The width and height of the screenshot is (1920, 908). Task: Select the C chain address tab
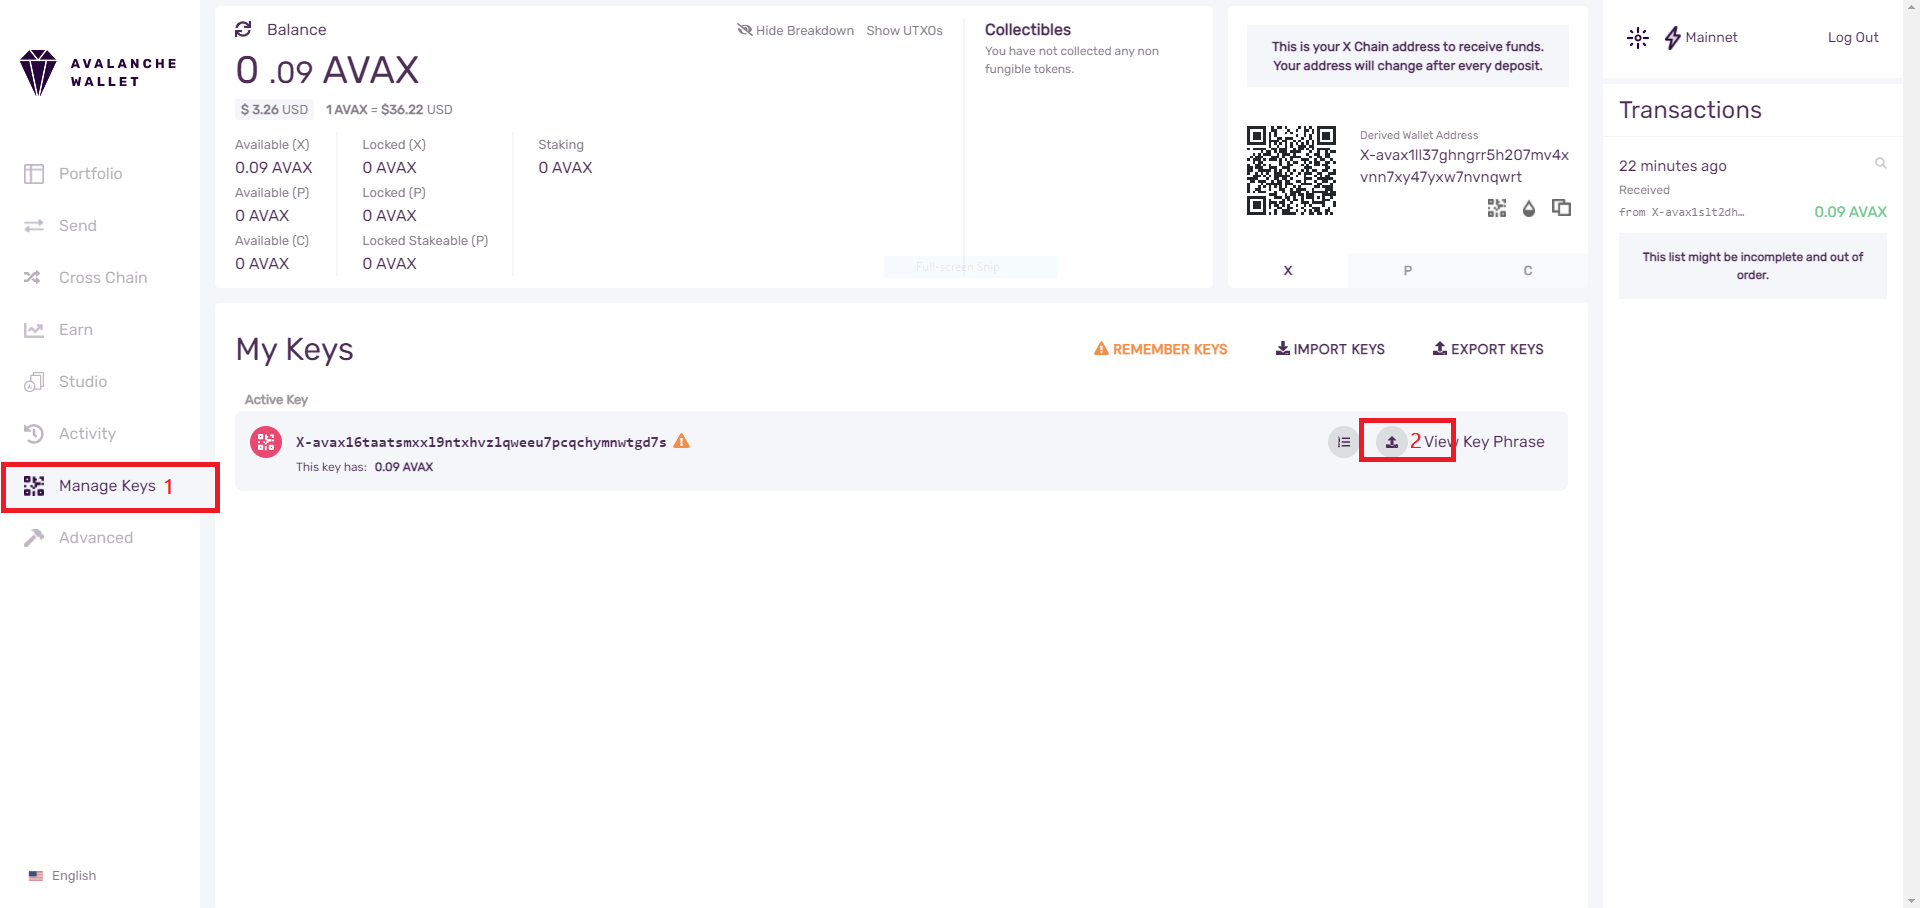pos(1527,270)
